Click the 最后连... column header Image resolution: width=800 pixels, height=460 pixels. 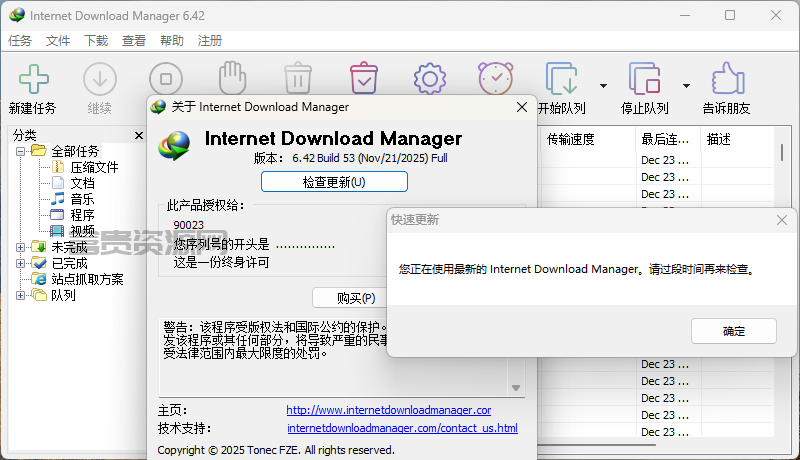(x=668, y=139)
